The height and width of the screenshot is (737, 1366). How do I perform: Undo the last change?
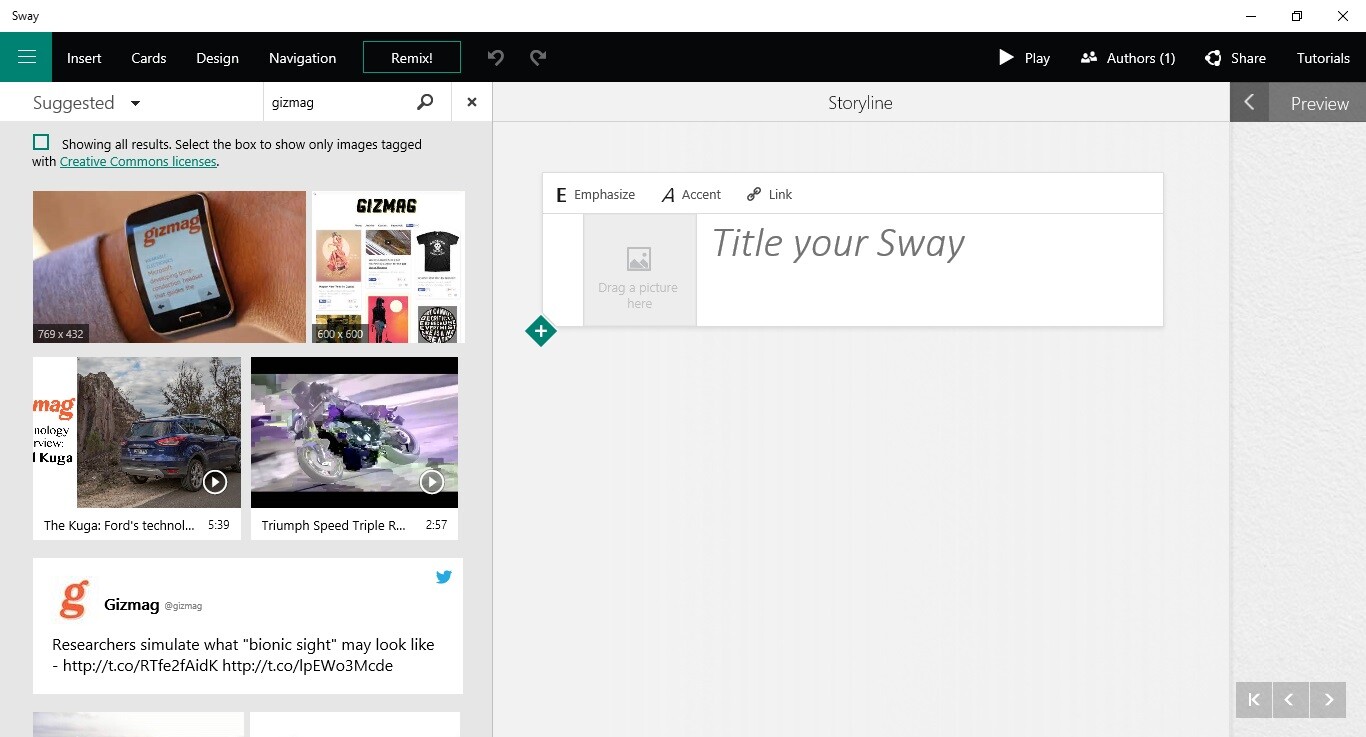tap(495, 57)
